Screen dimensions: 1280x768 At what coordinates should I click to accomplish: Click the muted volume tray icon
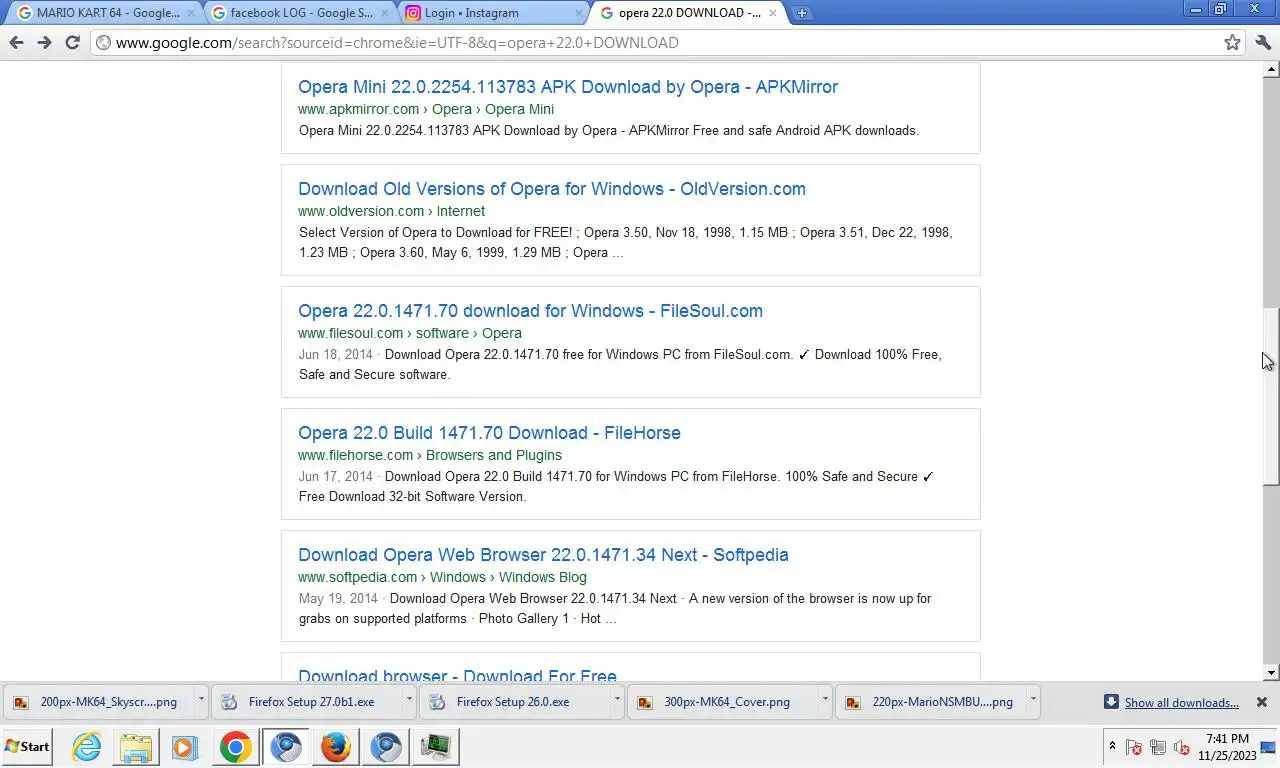[x=1182, y=747]
